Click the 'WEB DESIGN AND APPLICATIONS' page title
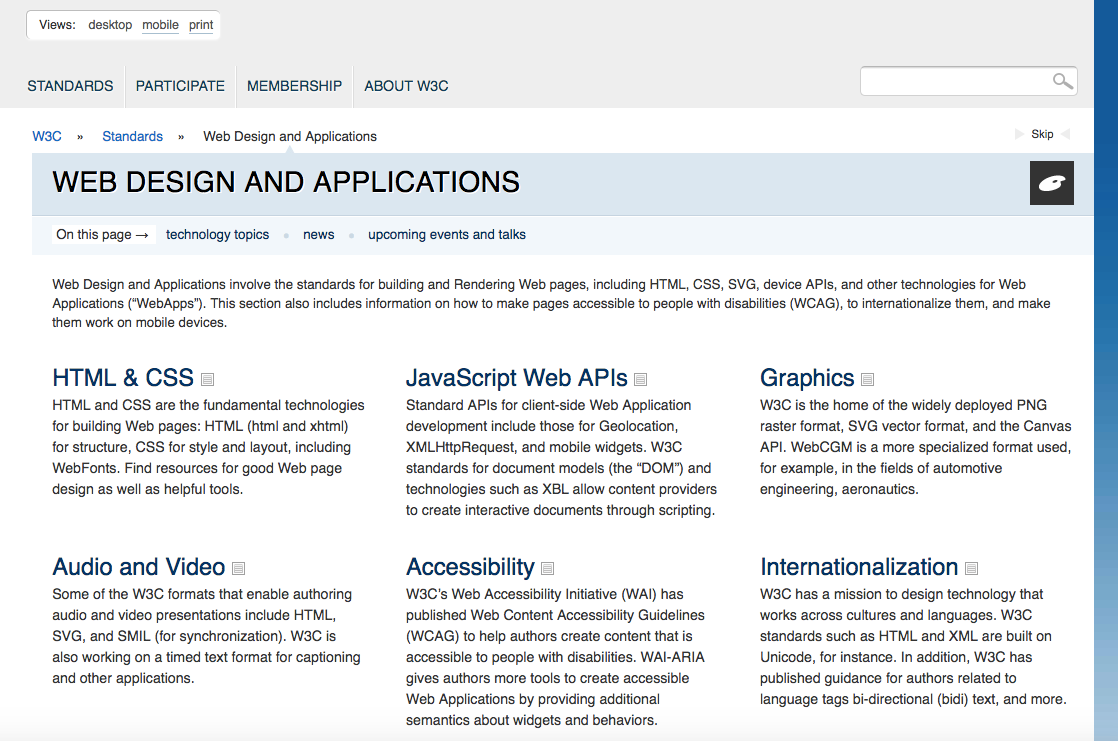The image size is (1118, 741). tap(286, 183)
